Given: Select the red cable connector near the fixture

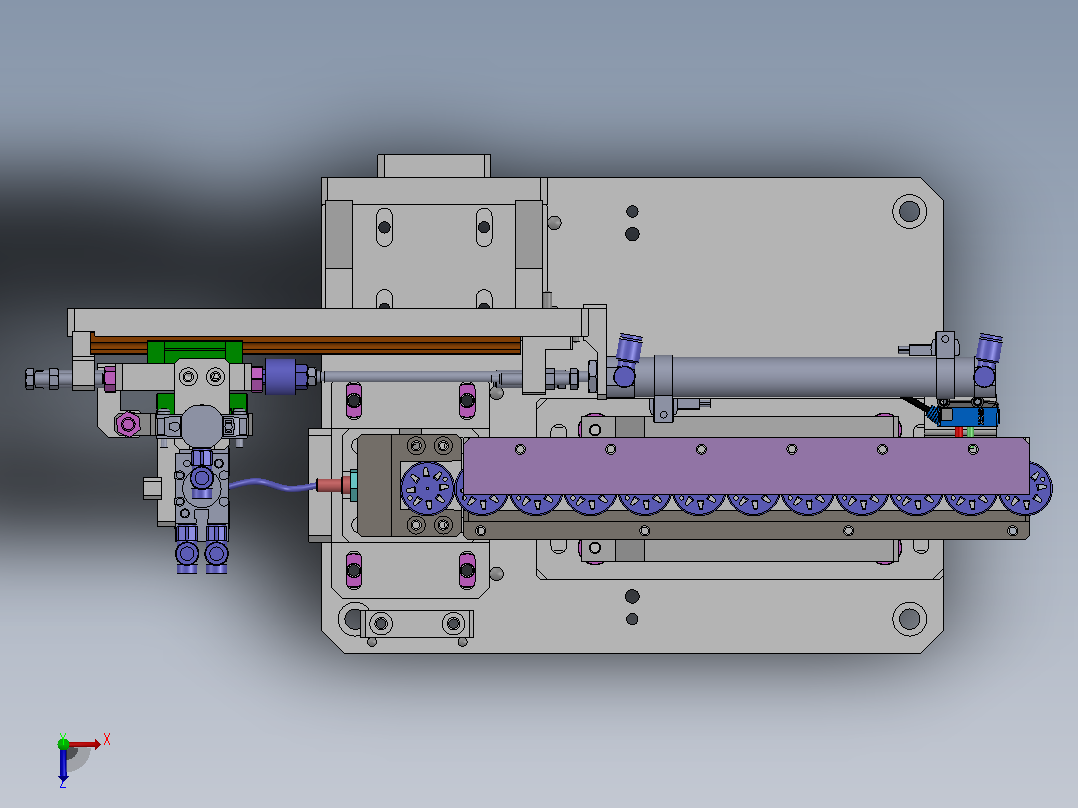Looking at the screenshot, I should tap(333, 485).
